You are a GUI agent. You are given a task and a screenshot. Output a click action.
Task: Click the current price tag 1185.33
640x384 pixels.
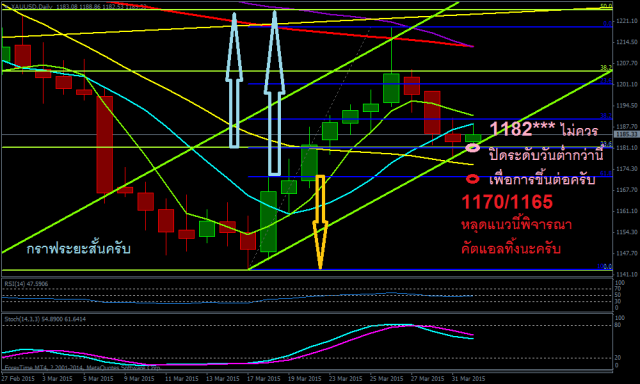(x=627, y=134)
